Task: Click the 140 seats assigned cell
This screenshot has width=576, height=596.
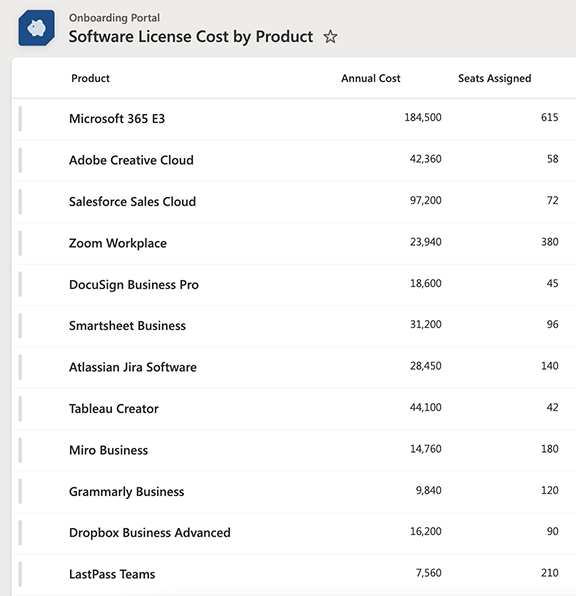Action: pyautogui.click(x=549, y=366)
